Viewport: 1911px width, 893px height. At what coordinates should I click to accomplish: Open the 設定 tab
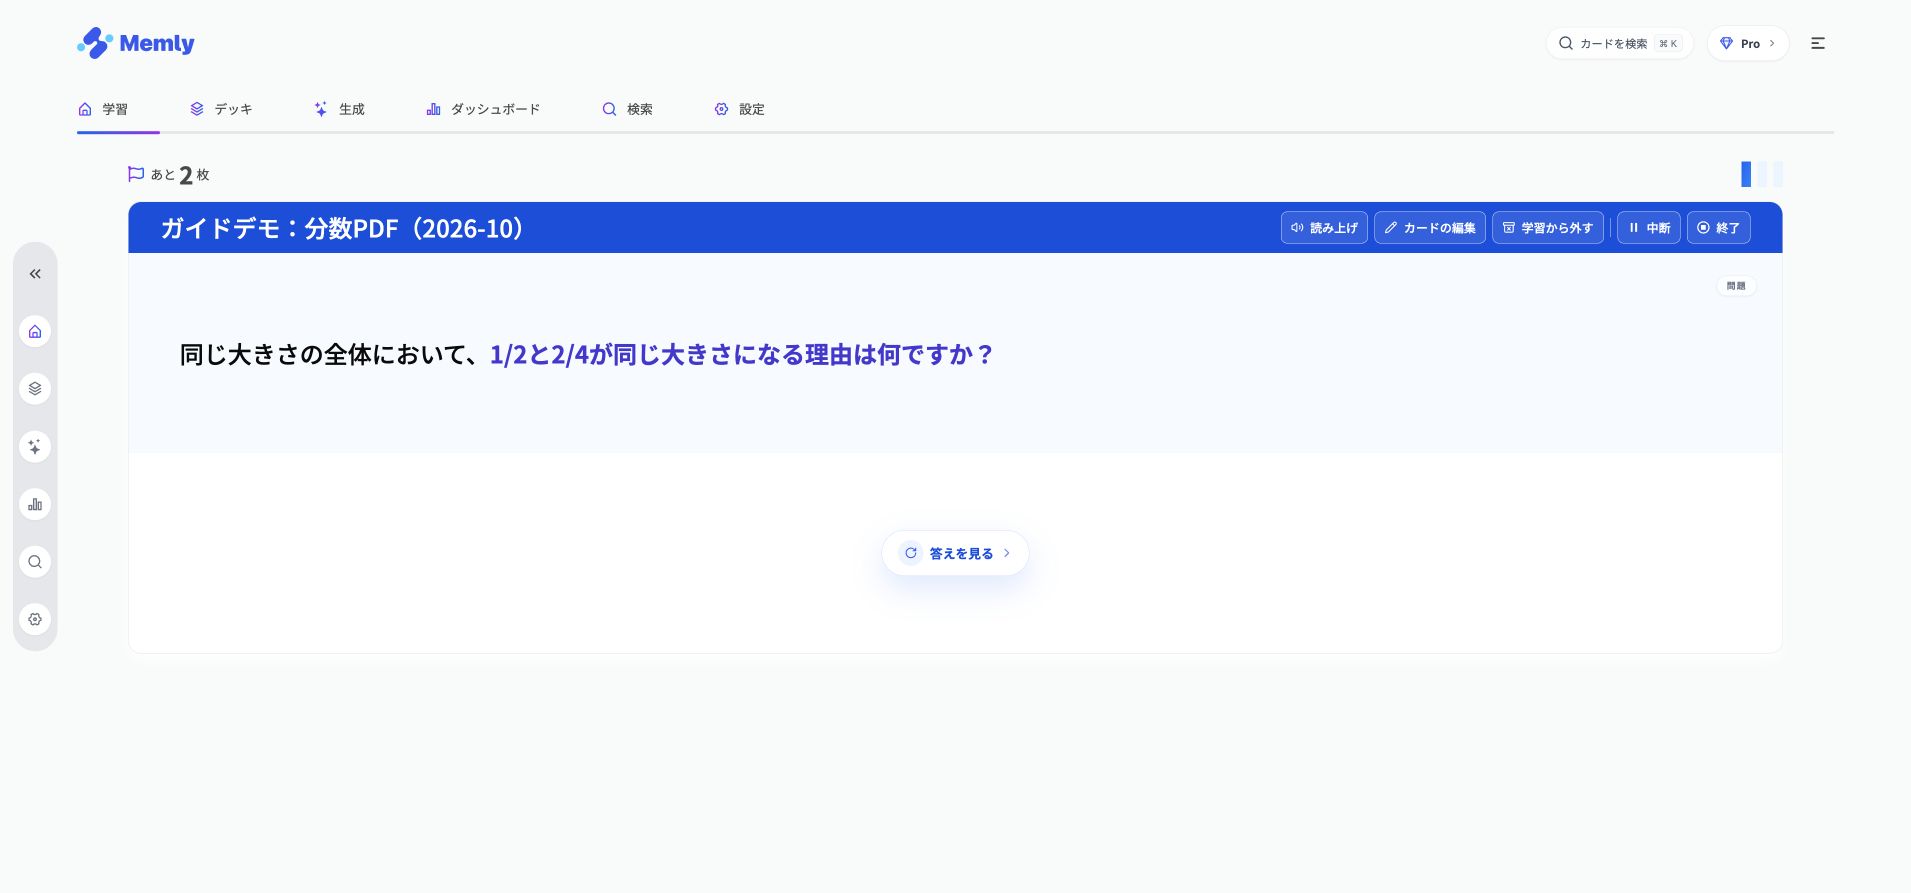(x=739, y=109)
